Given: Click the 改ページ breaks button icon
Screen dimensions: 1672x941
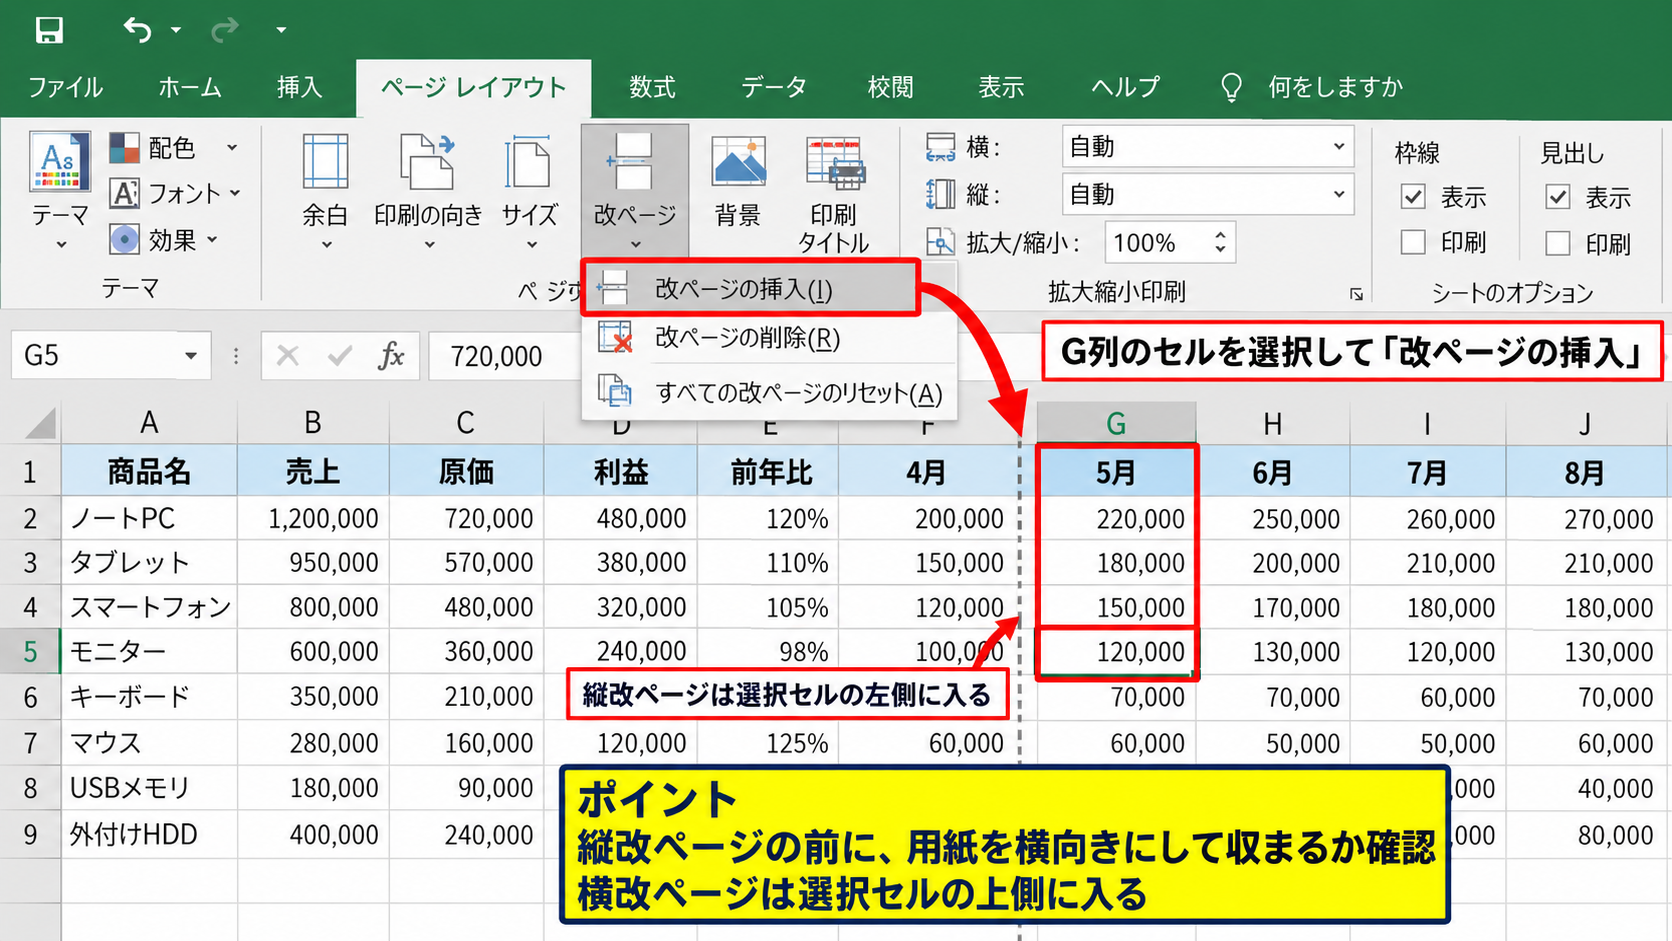Looking at the screenshot, I should pos(634,162).
